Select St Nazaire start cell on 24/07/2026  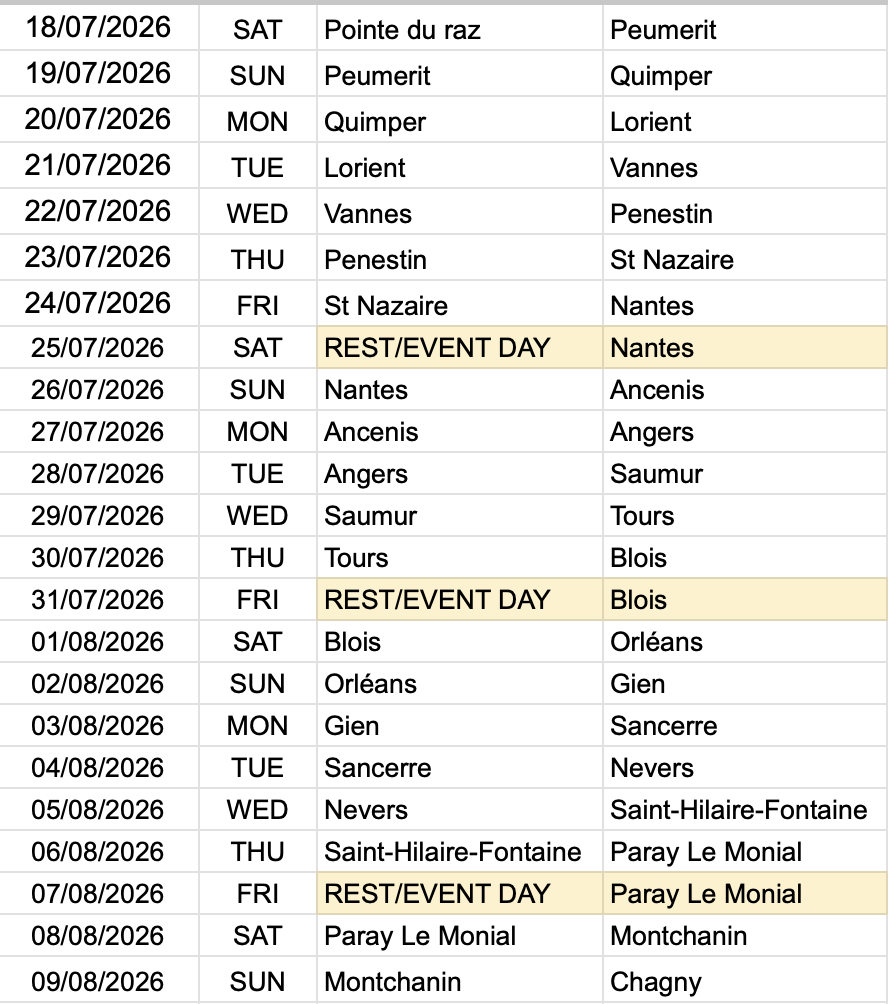[460, 305]
